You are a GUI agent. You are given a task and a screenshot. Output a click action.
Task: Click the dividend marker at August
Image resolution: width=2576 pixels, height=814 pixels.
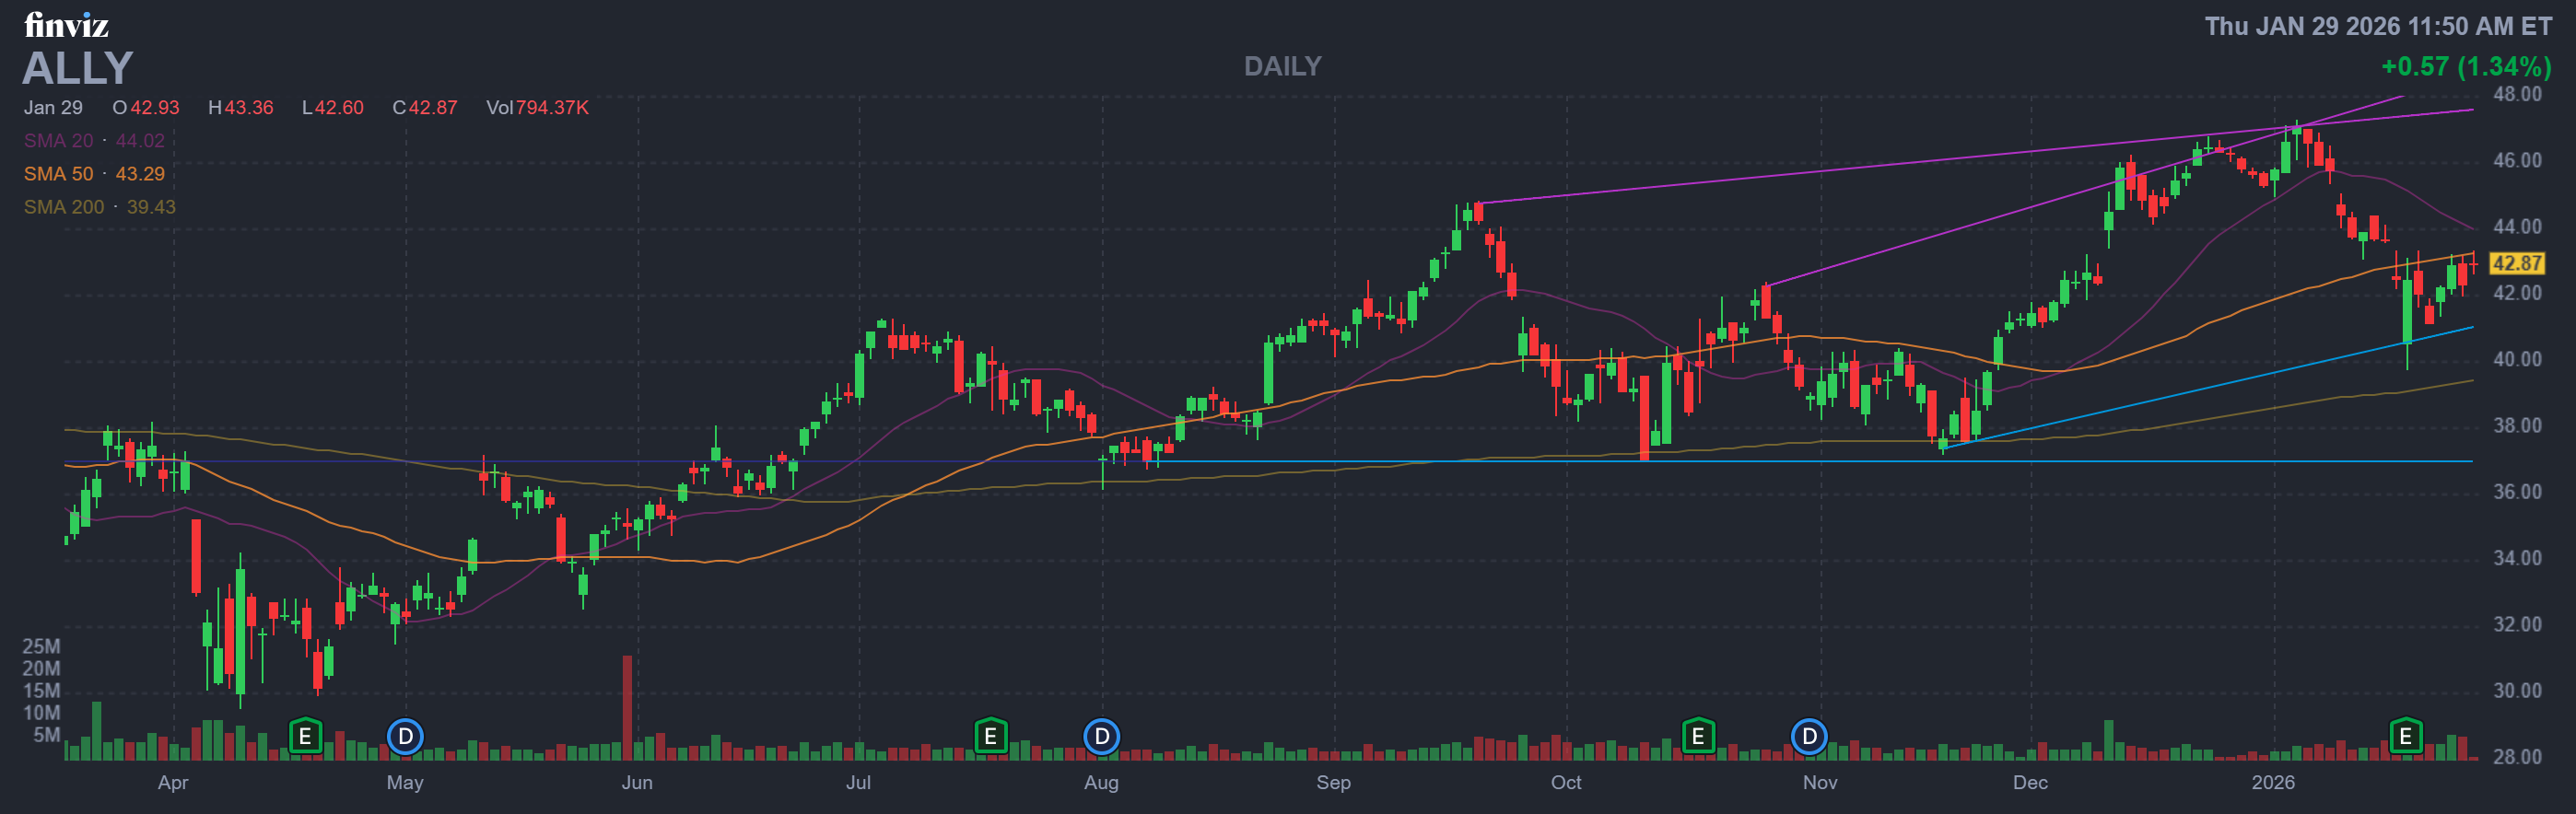[1101, 737]
